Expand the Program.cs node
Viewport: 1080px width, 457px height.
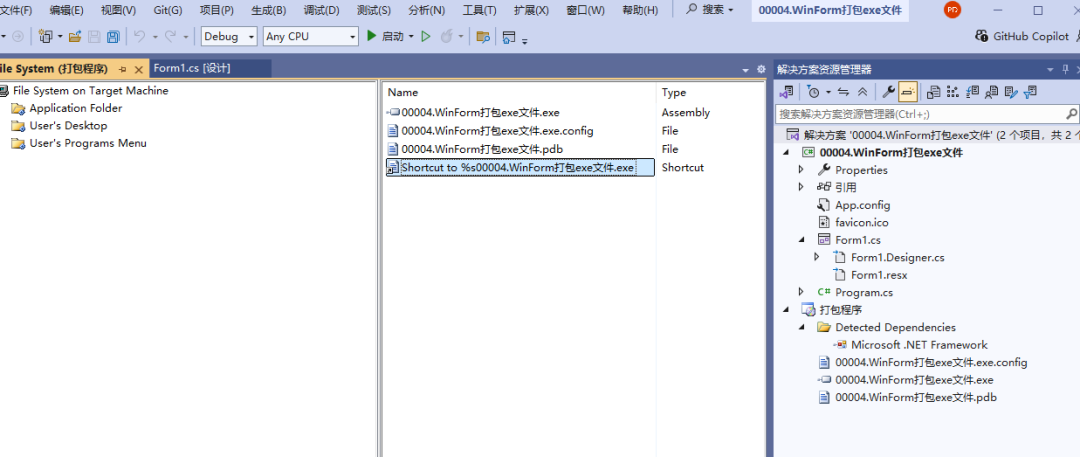[x=800, y=292]
